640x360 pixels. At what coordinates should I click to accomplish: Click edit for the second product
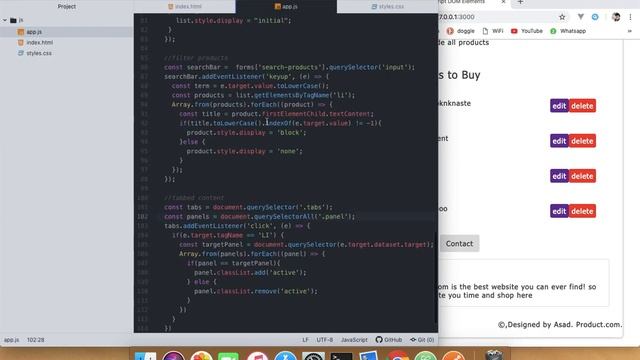coord(559,141)
